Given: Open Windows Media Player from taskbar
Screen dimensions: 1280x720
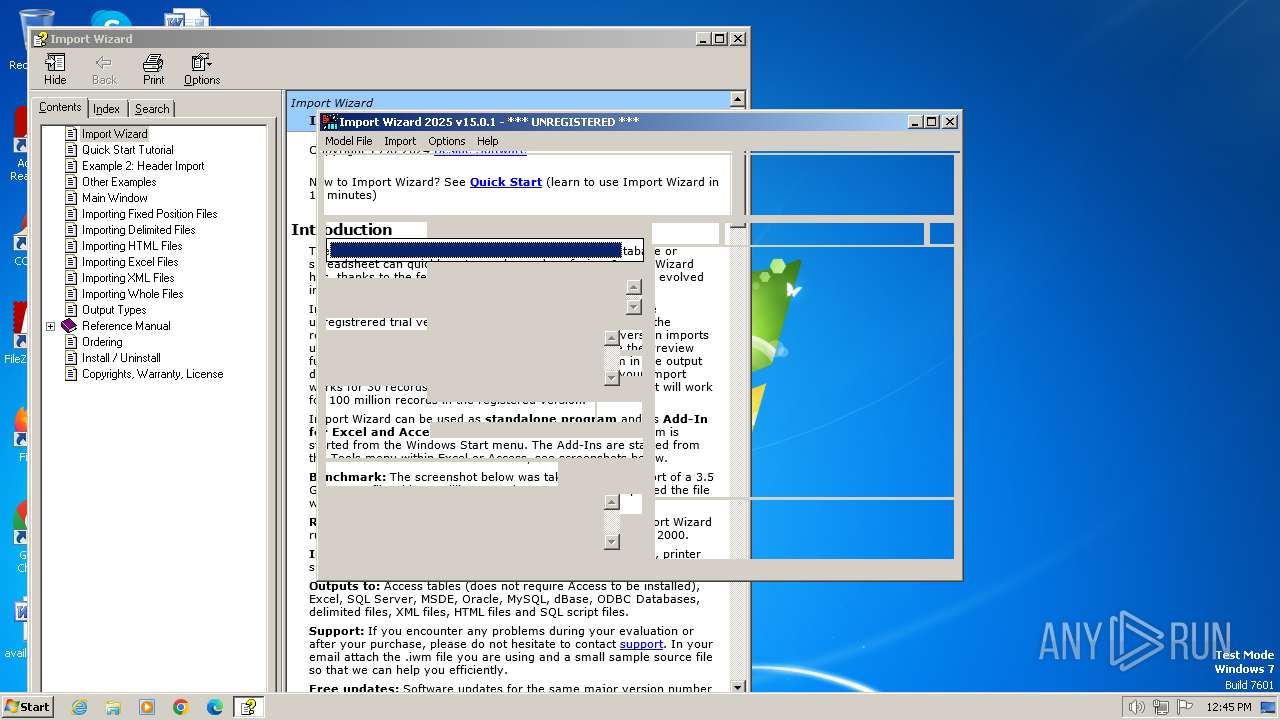Looking at the screenshot, I should pos(147,707).
